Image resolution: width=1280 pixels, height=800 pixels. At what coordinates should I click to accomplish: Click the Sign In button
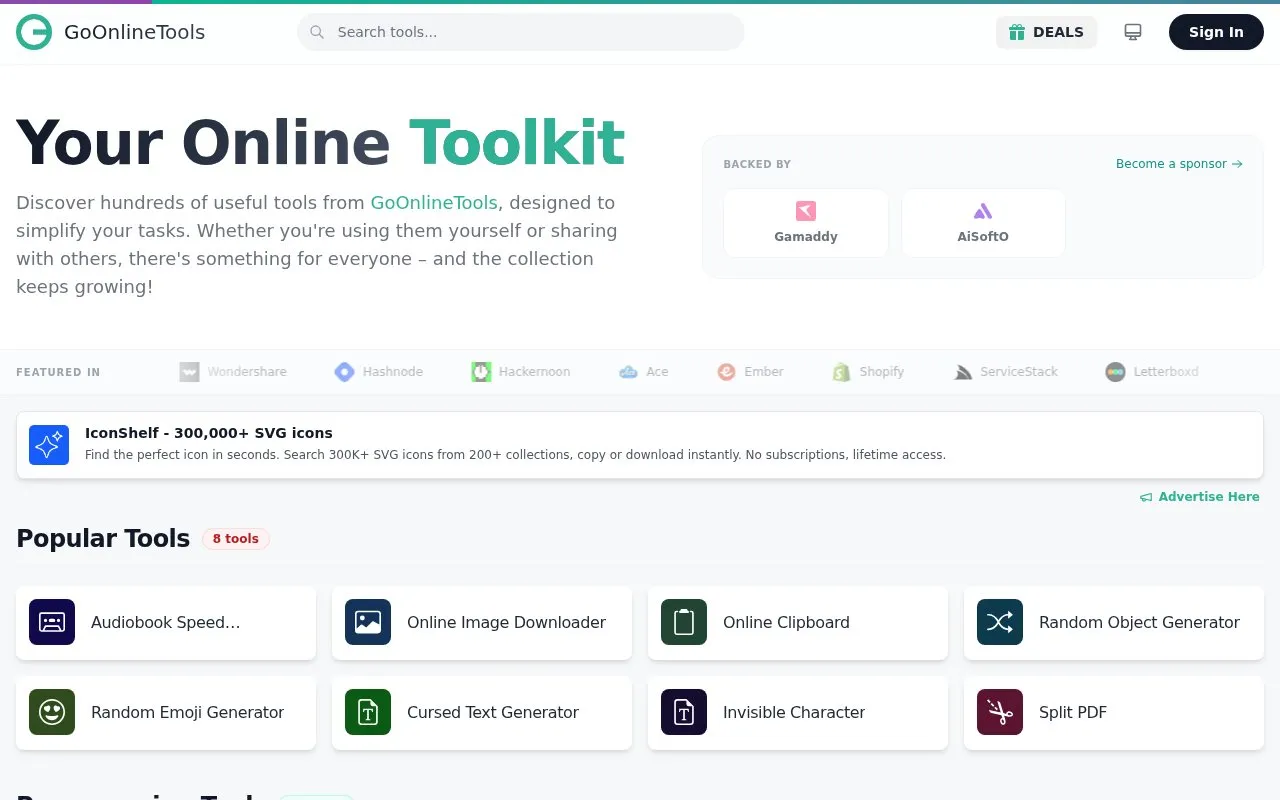click(x=1216, y=32)
